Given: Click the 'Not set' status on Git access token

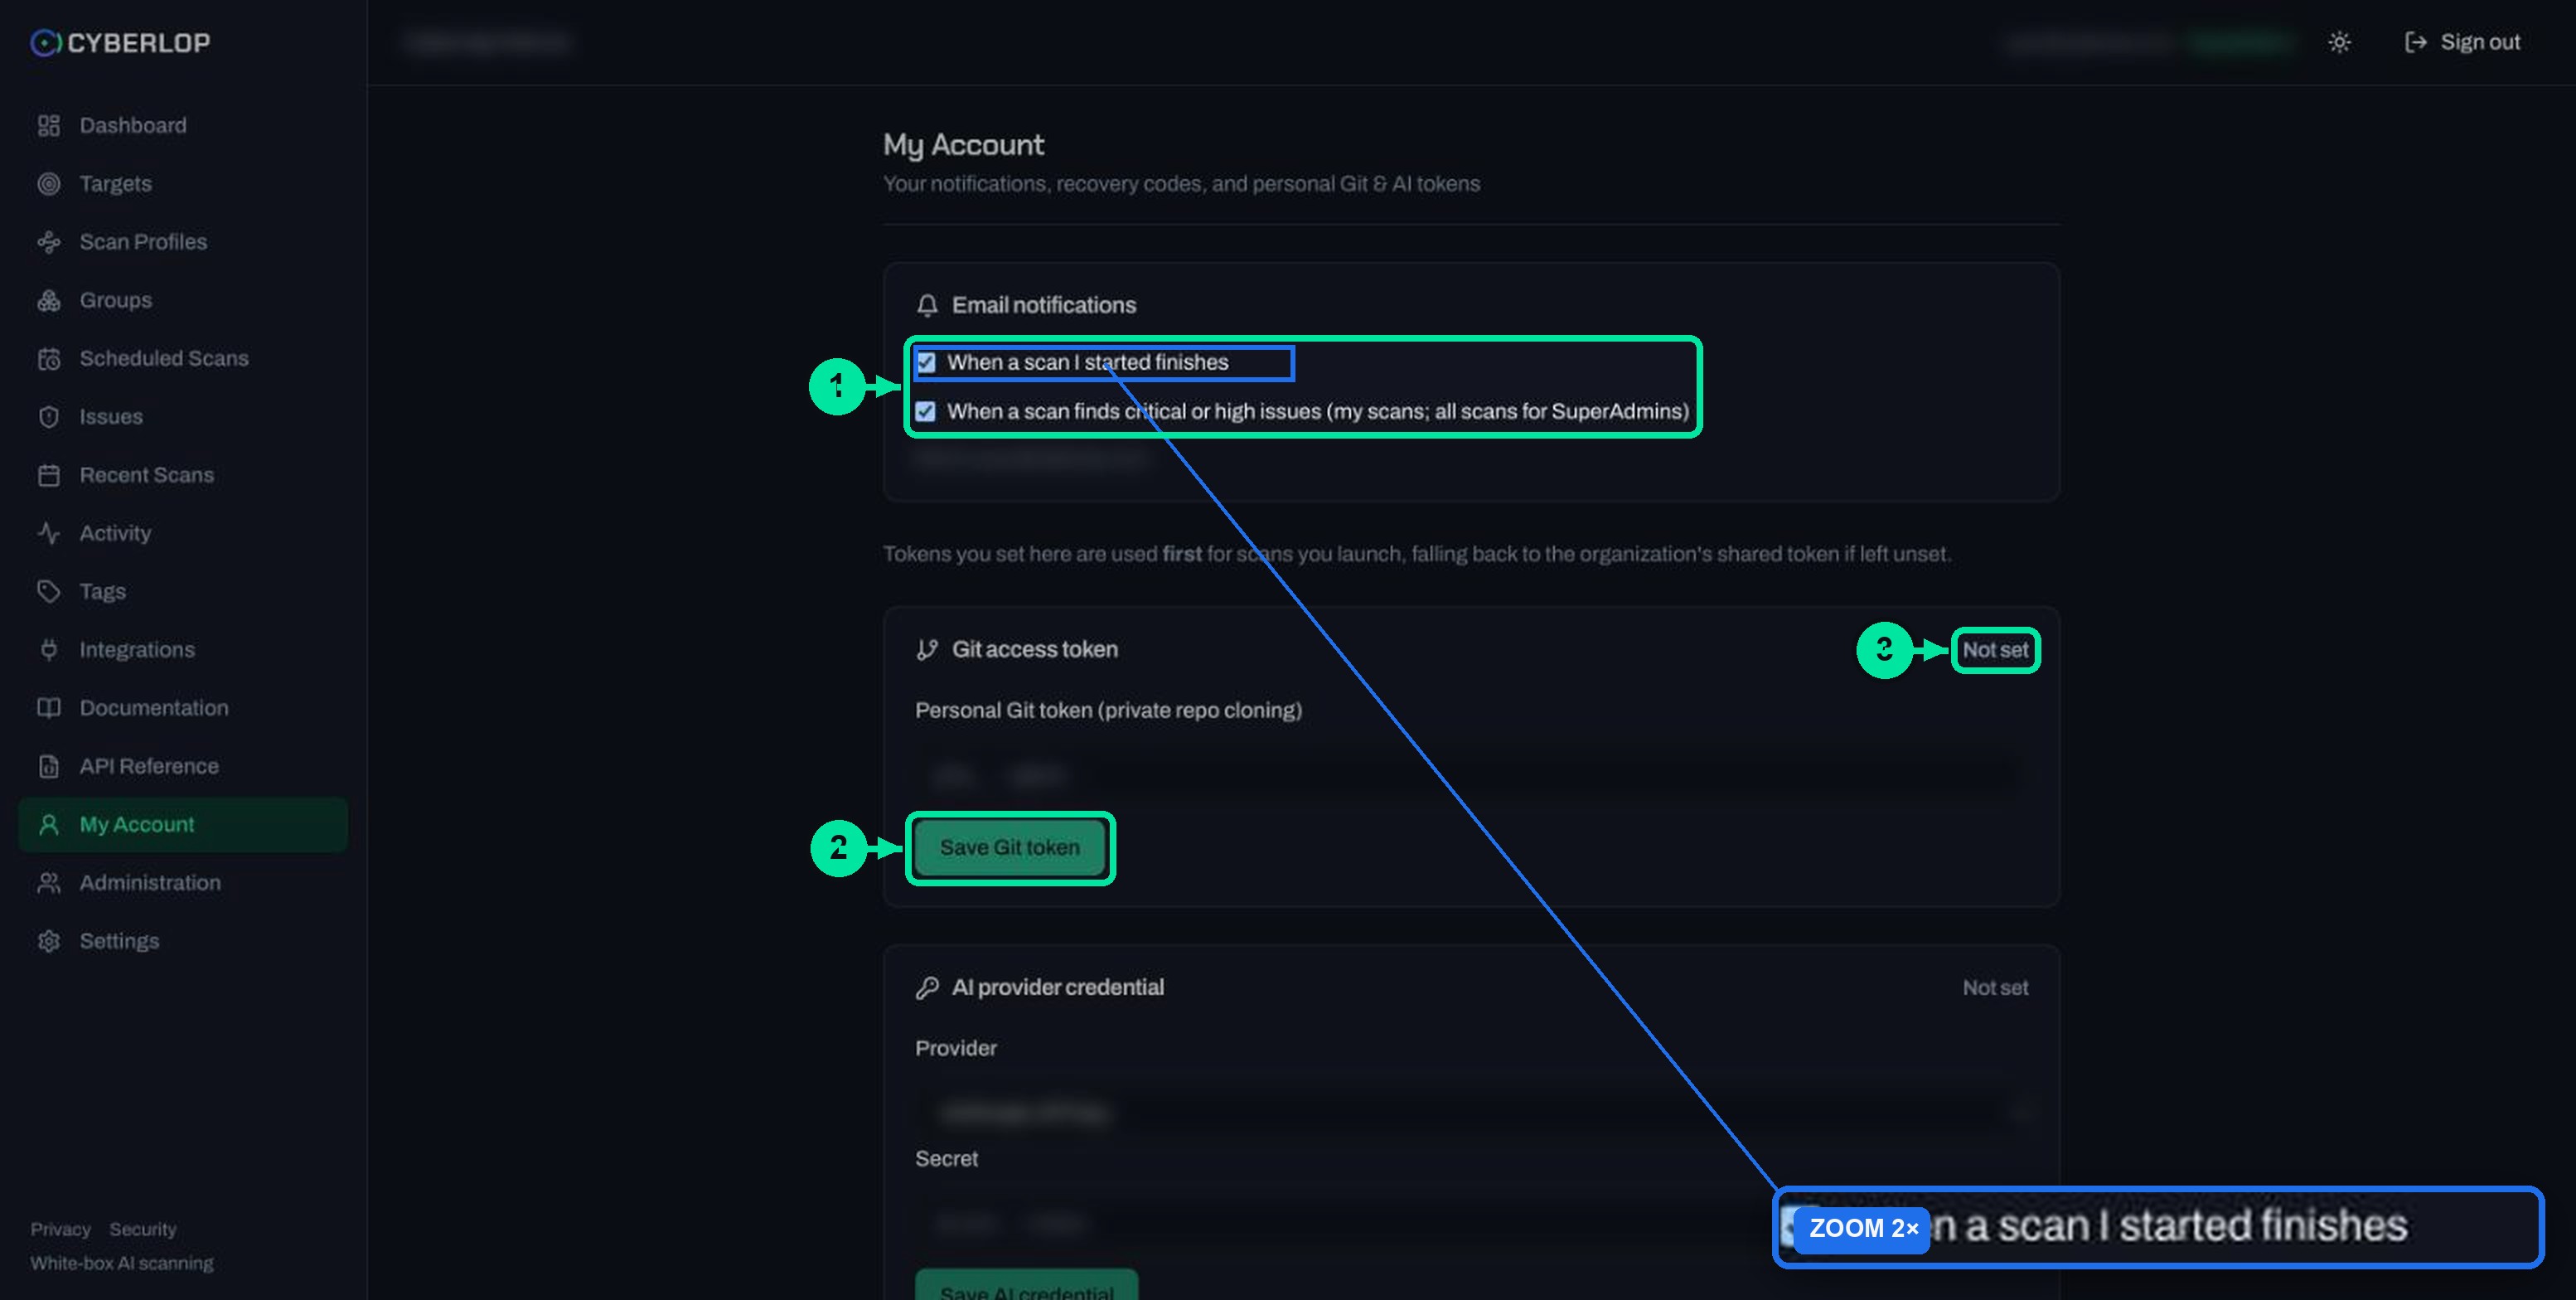Looking at the screenshot, I should coord(1995,650).
